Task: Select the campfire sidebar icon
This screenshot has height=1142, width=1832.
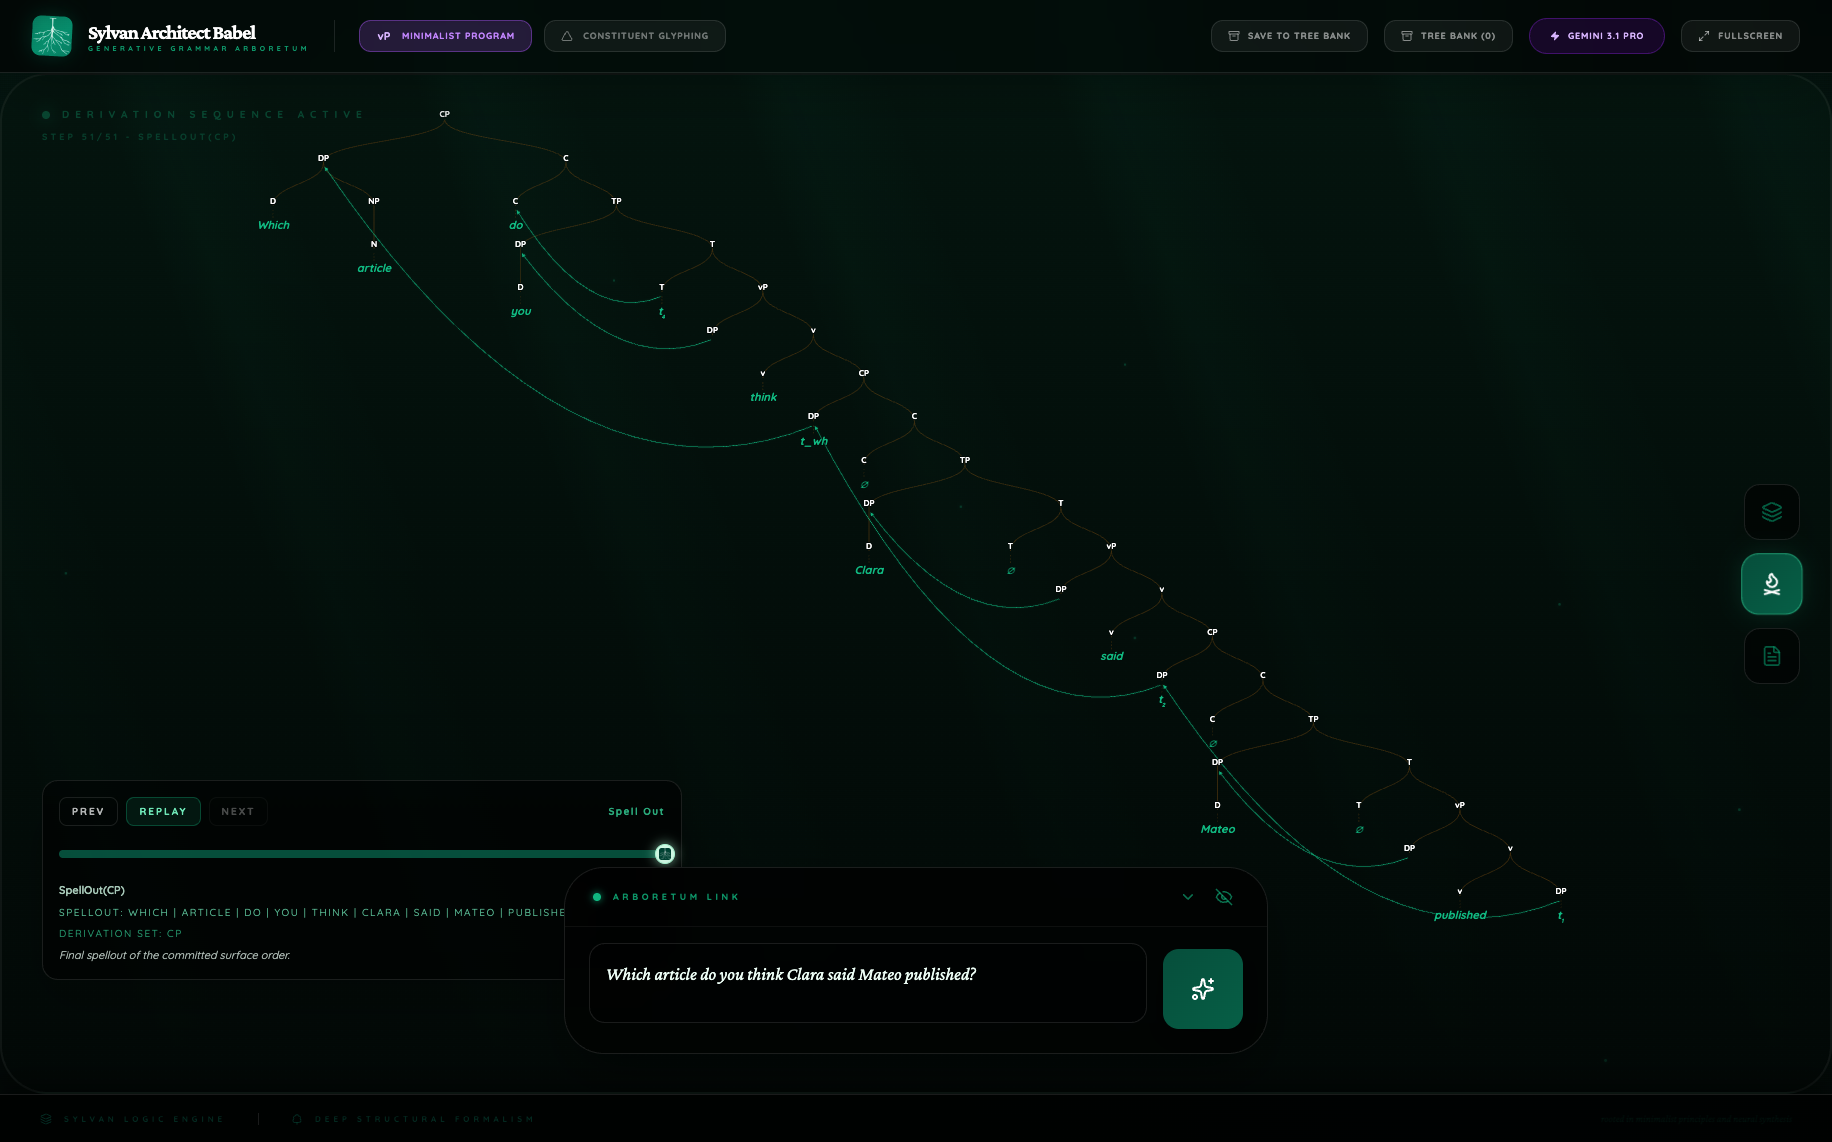Action: click(1771, 584)
